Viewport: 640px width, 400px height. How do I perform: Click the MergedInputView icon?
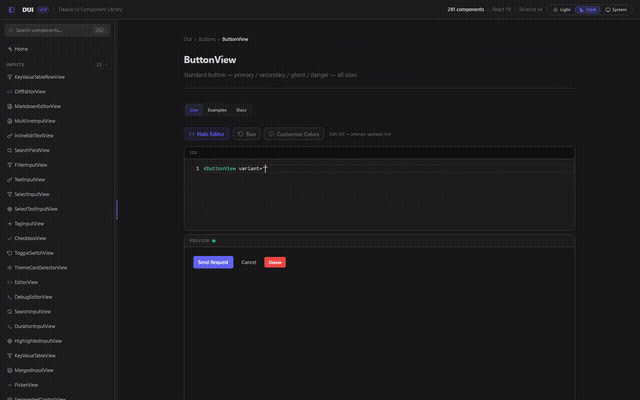coord(9,371)
